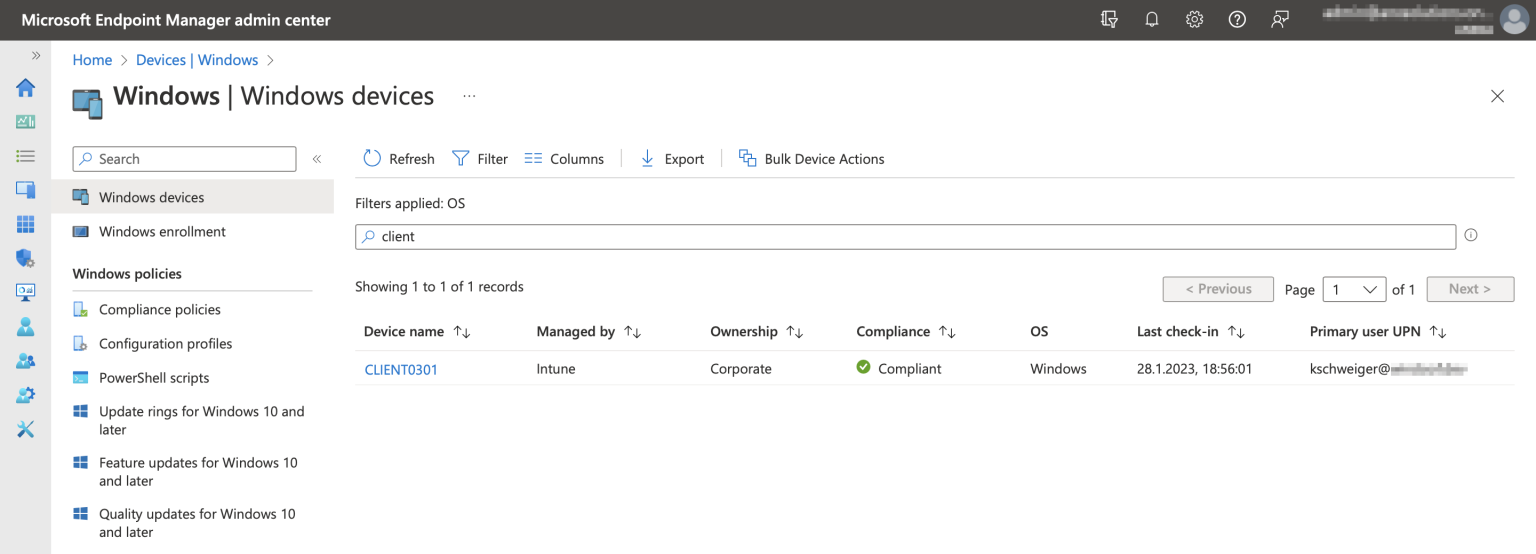The image size is (1536, 554).
Task: Click the Previous page button
Action: pos(1218,289)
